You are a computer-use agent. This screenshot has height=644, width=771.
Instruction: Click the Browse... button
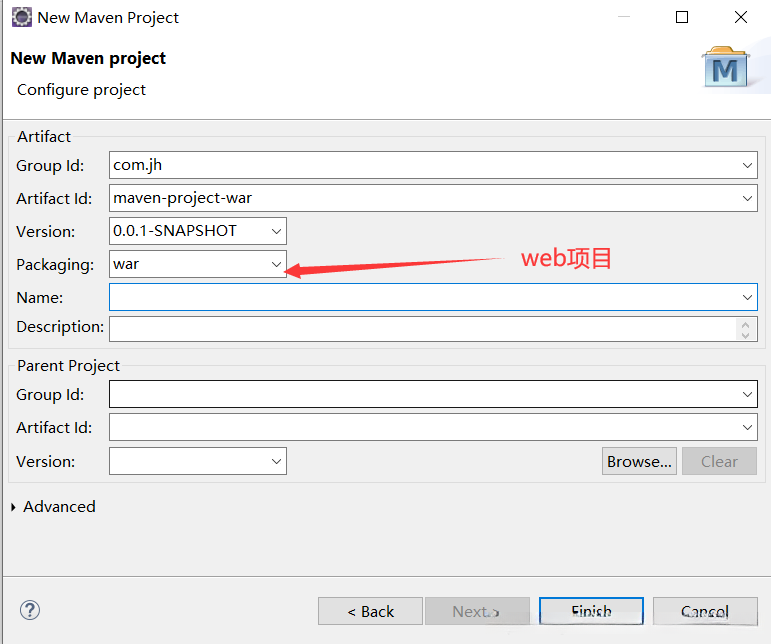639,461
